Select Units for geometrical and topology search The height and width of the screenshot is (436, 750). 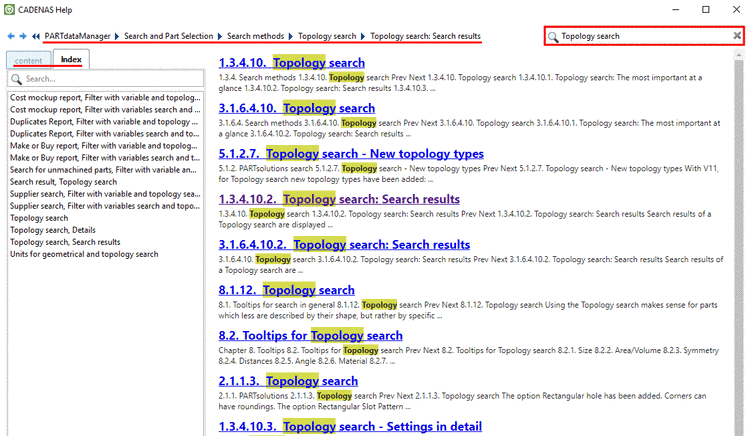[84, 254]
